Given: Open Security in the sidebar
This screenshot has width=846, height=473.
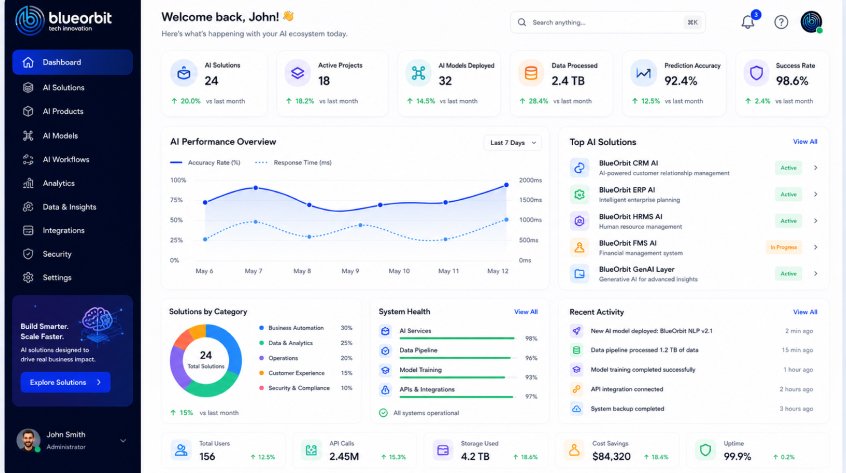Looking at the screenshot, I should (x=72, y=254).
